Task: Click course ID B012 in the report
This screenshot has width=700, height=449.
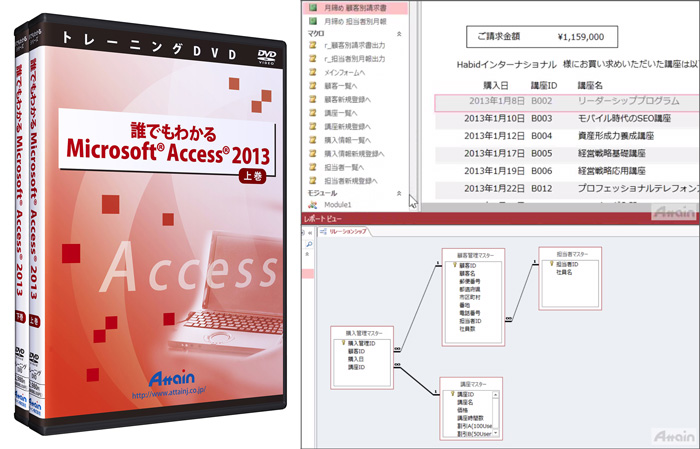Action: click(x=542, y=188)
